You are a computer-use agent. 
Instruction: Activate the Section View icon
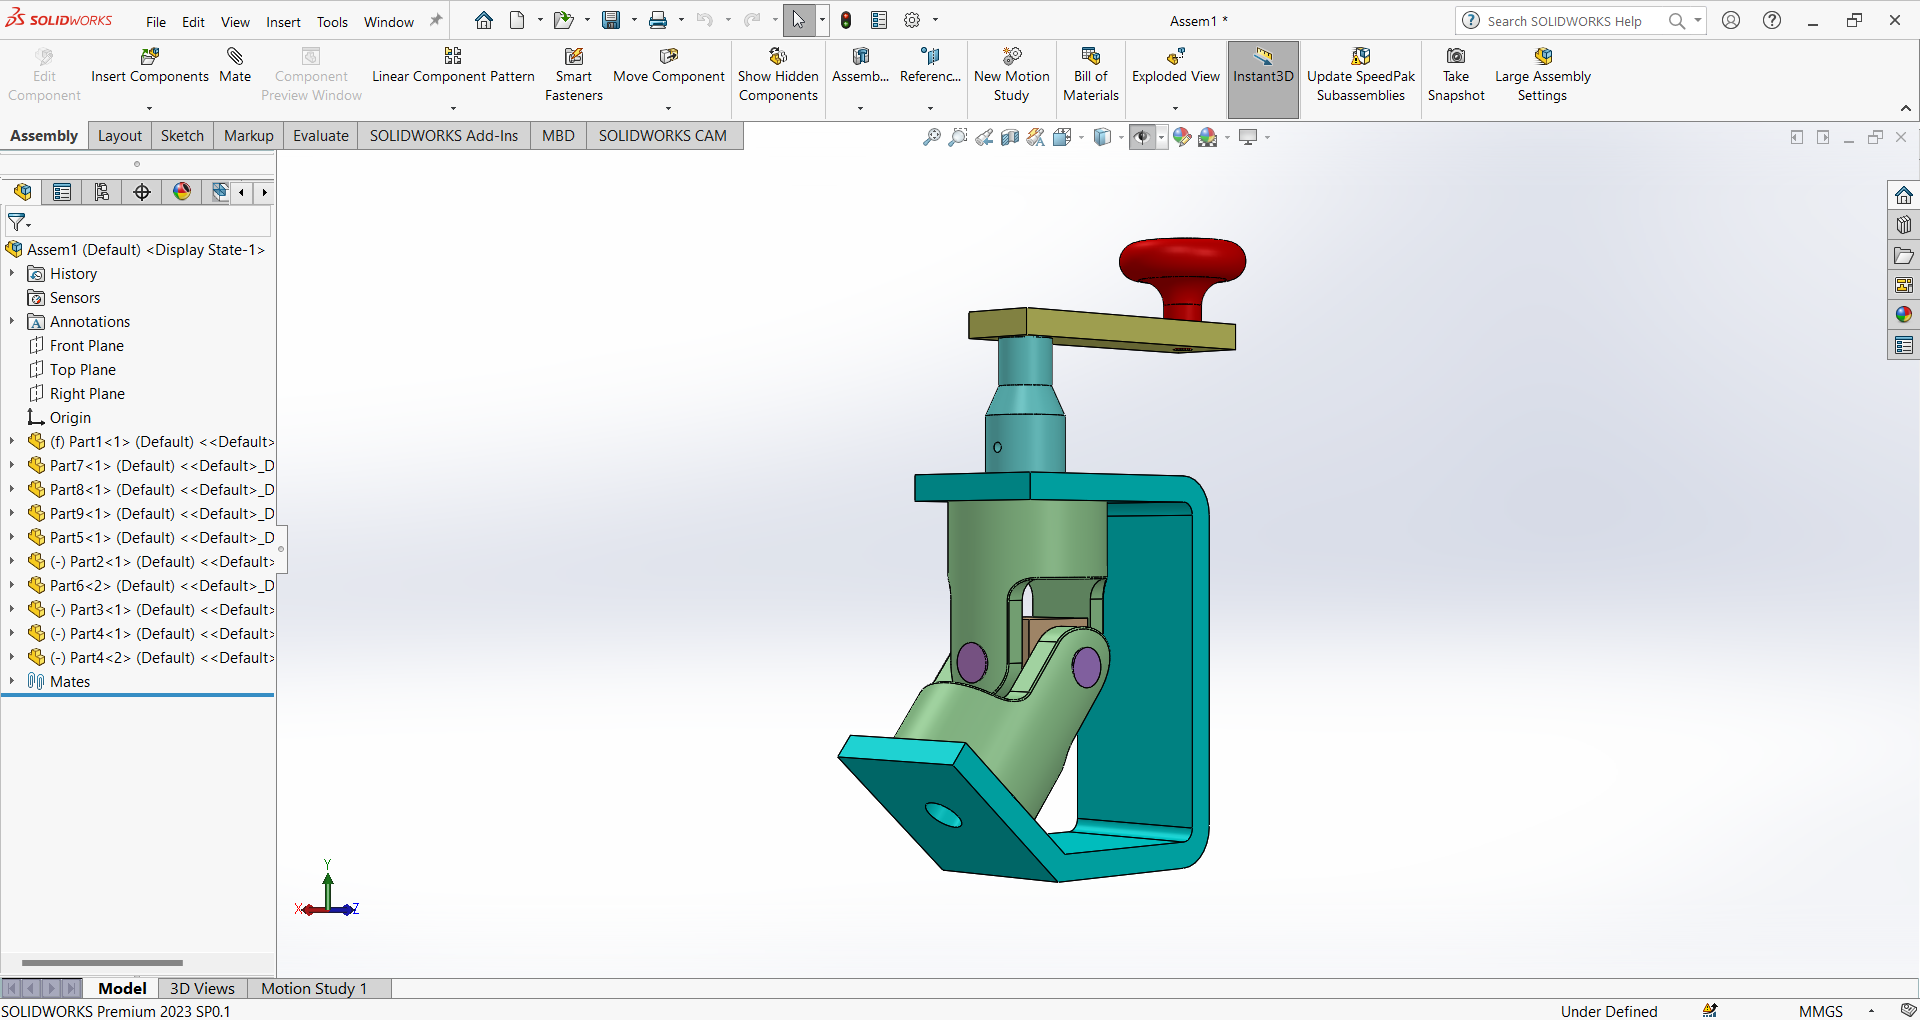pos(1010,138)
